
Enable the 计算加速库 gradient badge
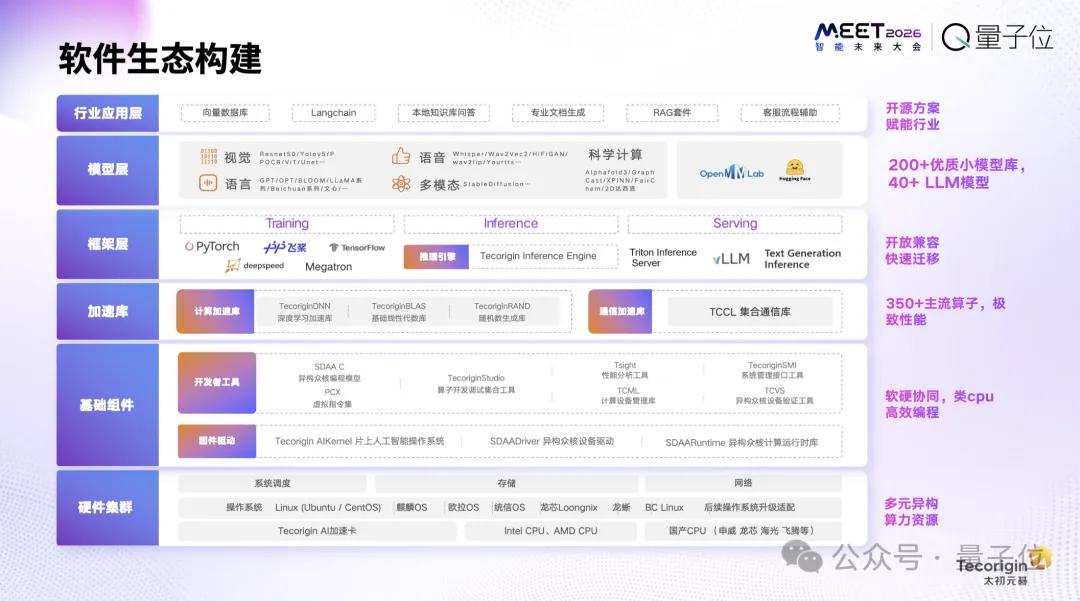[x=215, y=311]
